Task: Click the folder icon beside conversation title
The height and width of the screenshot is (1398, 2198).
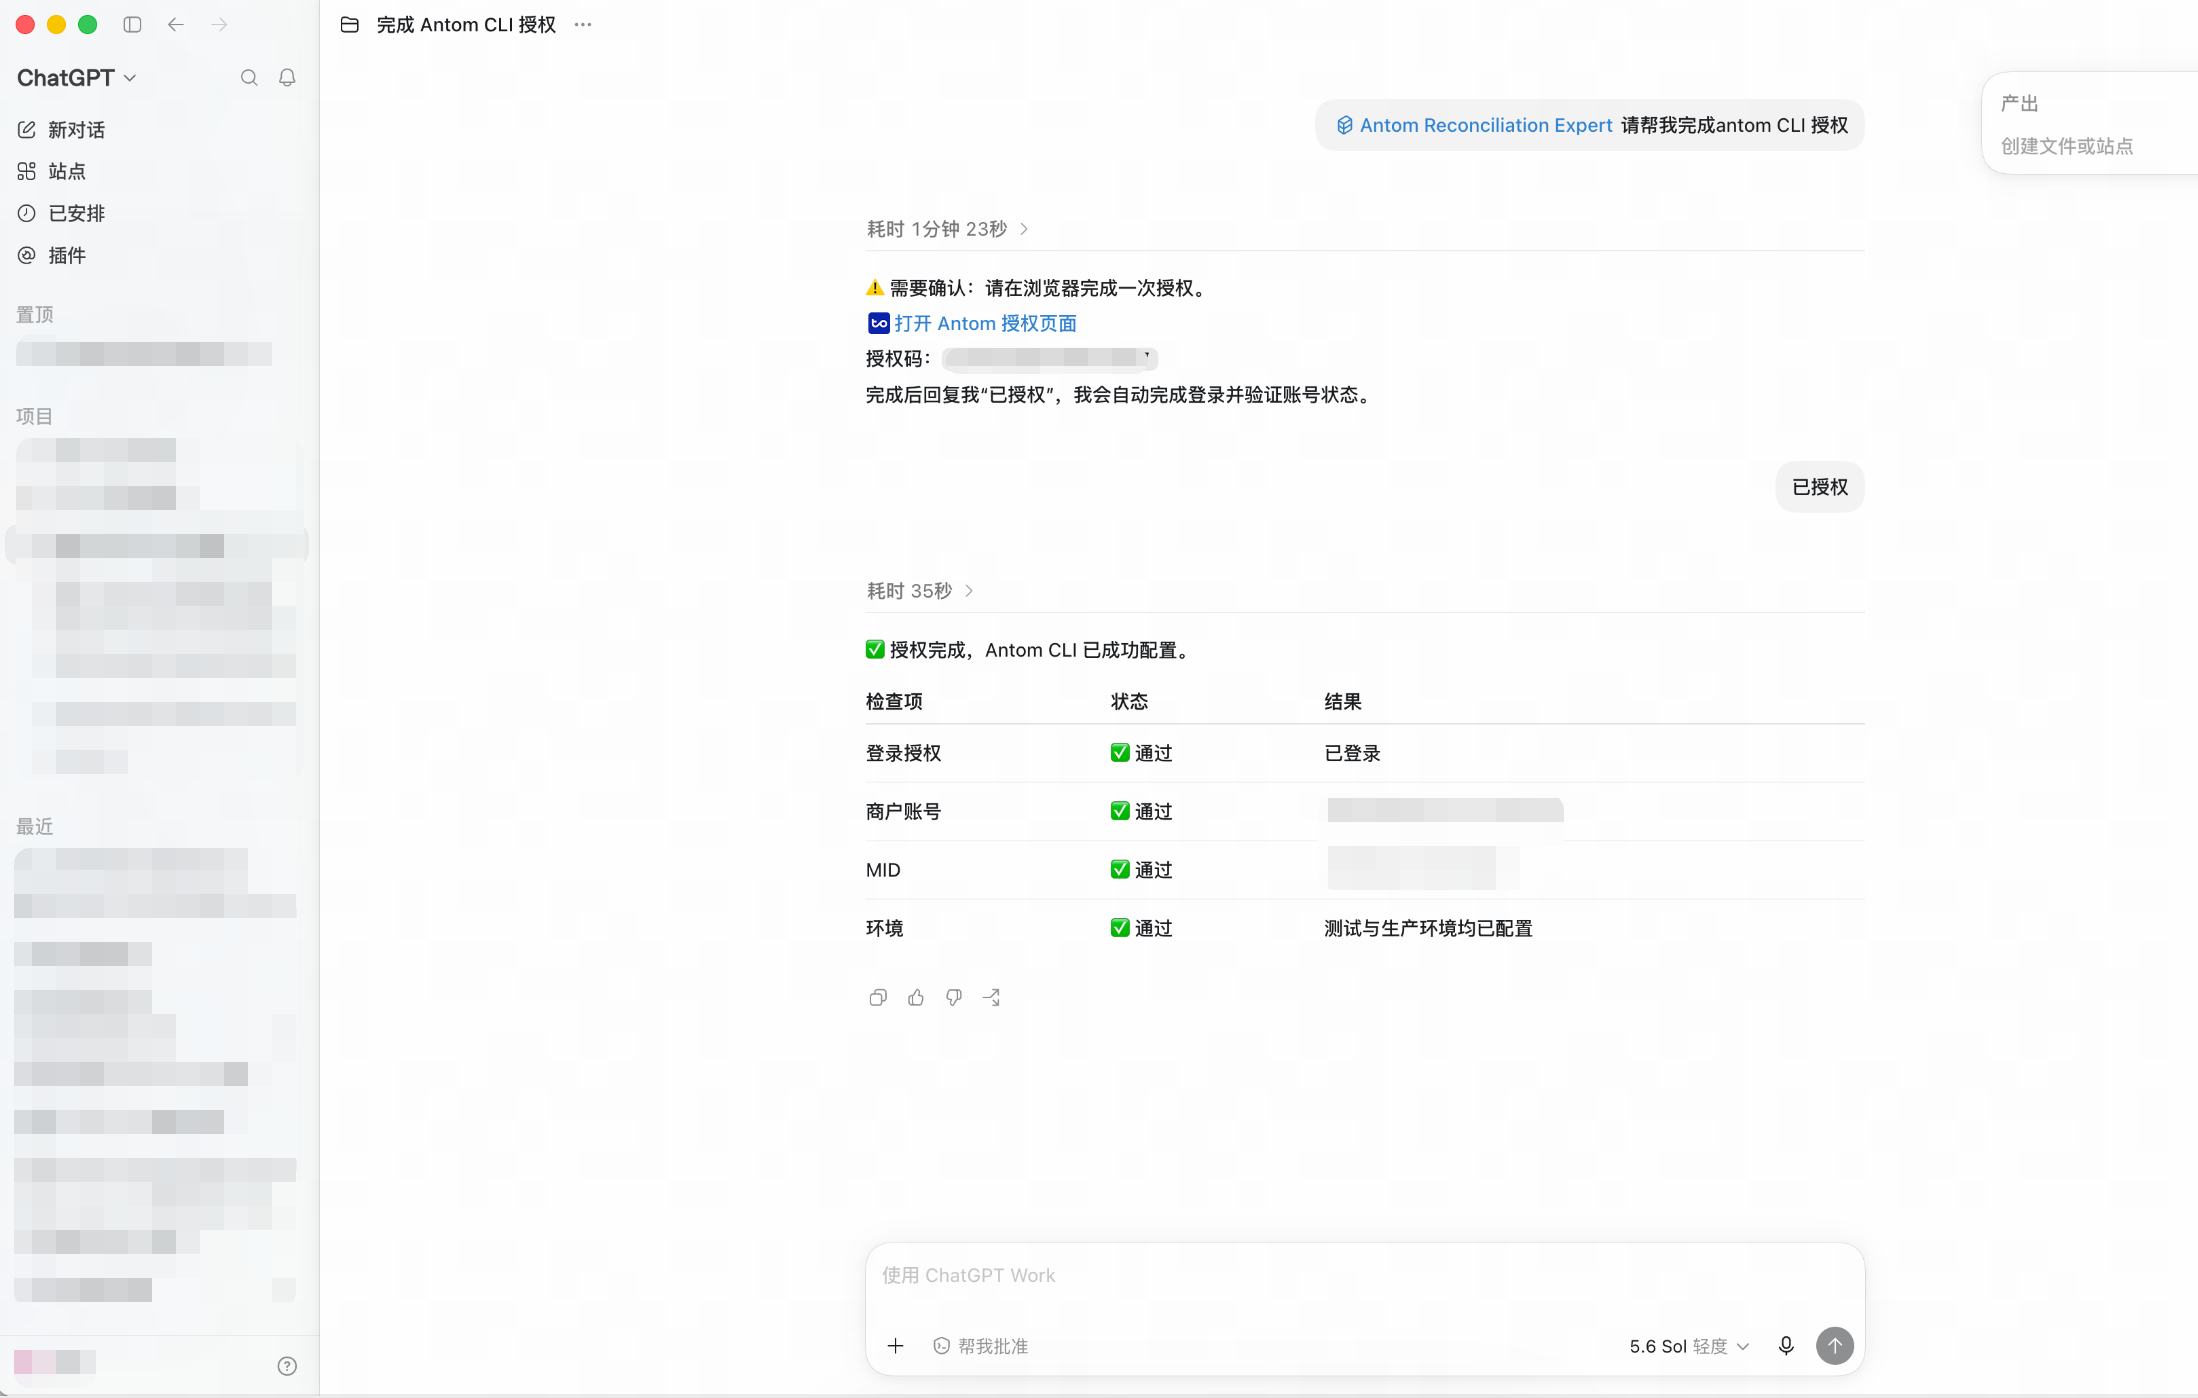Action: 350,25
